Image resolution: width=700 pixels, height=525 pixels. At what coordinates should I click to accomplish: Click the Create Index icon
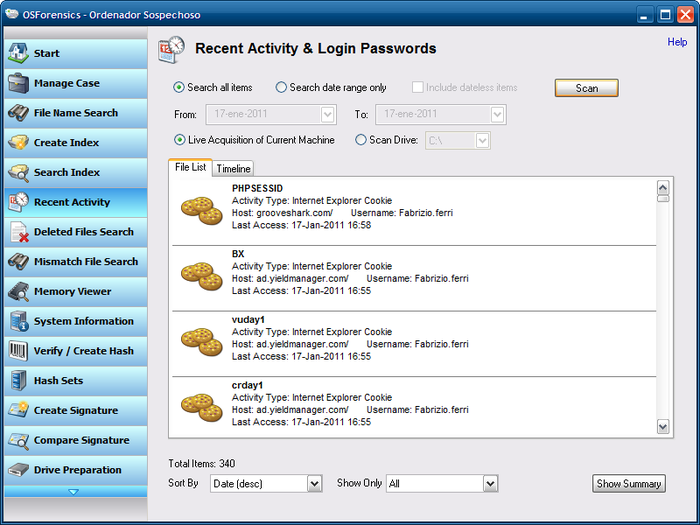click(18, 142)
